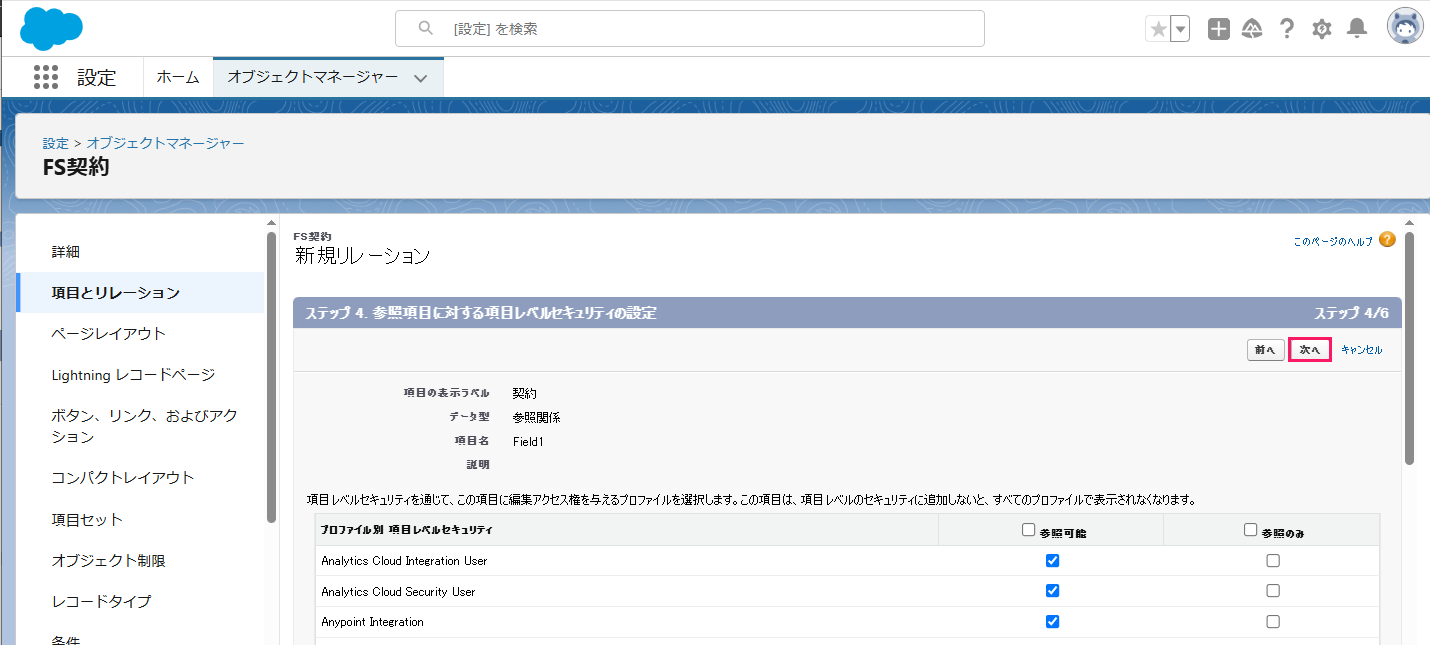Viewport: 1430px width, 645px height.
Task: Click the favorites star icon
Action: click(1158, 29)
